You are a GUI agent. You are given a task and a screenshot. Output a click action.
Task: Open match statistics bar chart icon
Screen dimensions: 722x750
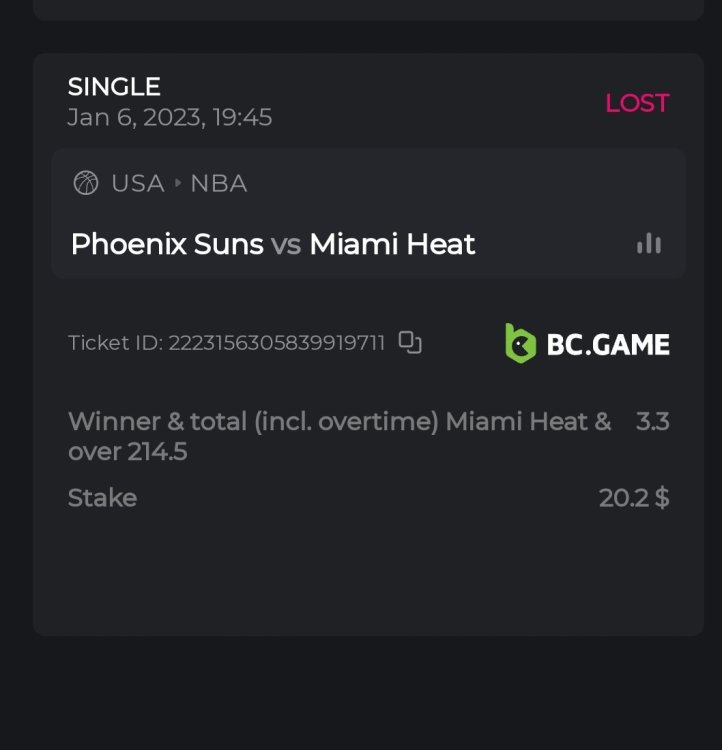(x=649, y=244)
